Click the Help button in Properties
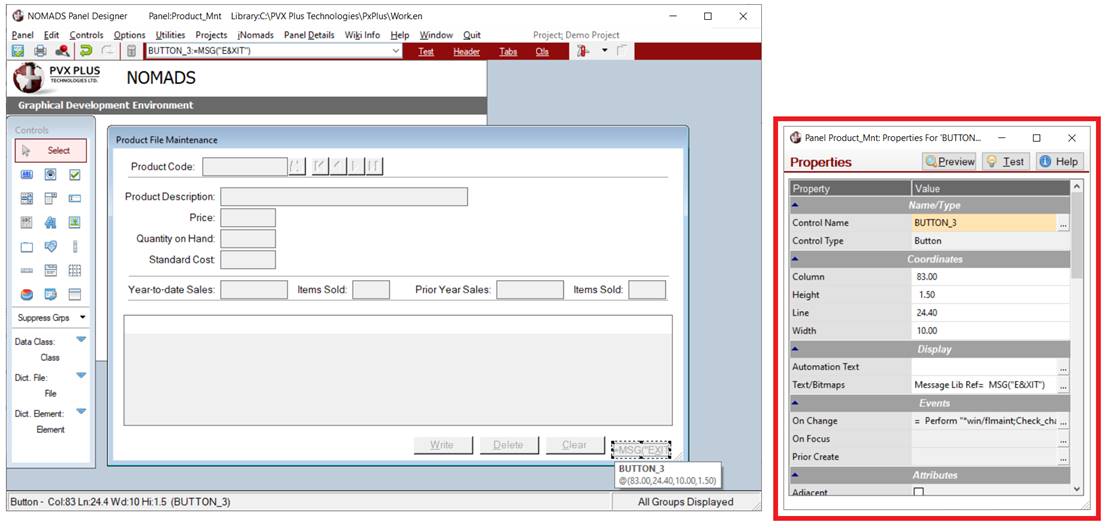 click(1057, 162)
